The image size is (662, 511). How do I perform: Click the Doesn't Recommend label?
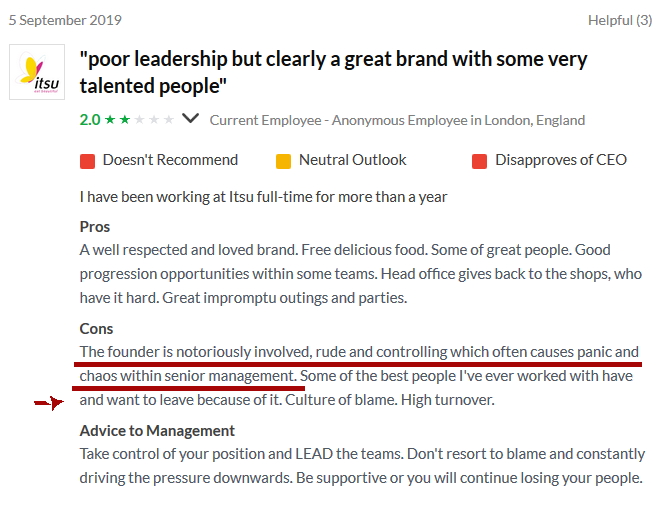(170, 160)
